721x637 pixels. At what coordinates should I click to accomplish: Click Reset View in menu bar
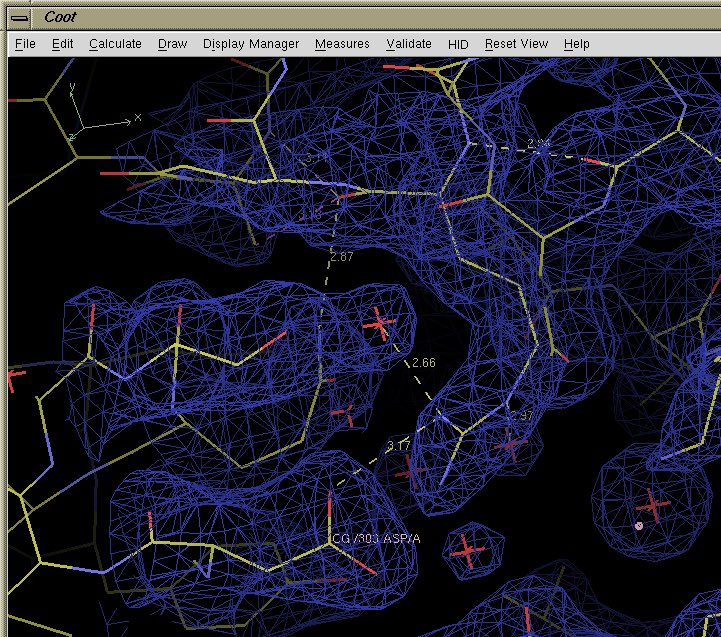516,44
